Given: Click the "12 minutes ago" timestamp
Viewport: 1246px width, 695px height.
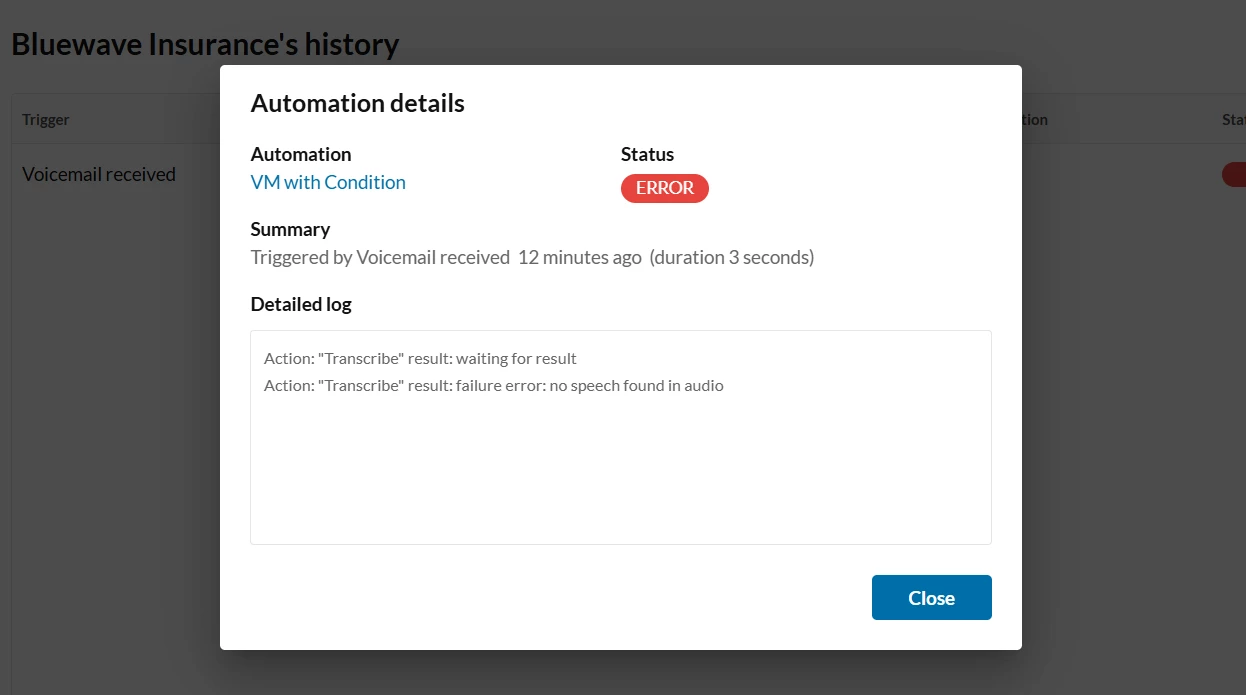Looking at the screenshot, I should (x=580, y=257).
